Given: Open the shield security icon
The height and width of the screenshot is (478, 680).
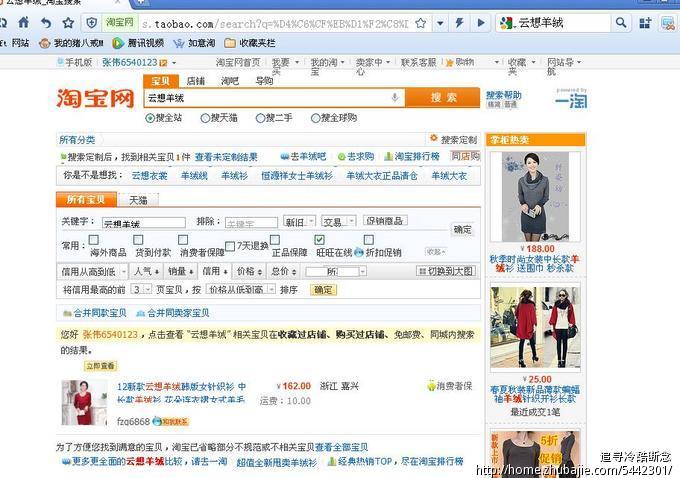Looking at the screenshot, I should [x=92, y=23].
